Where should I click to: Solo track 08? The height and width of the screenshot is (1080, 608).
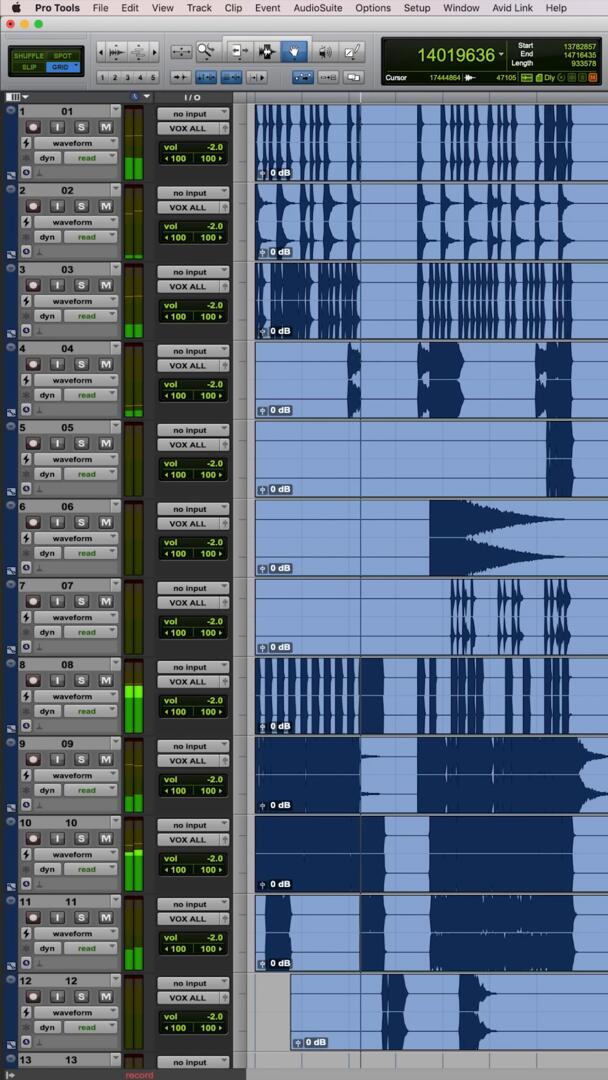click(x=81, y=680)
